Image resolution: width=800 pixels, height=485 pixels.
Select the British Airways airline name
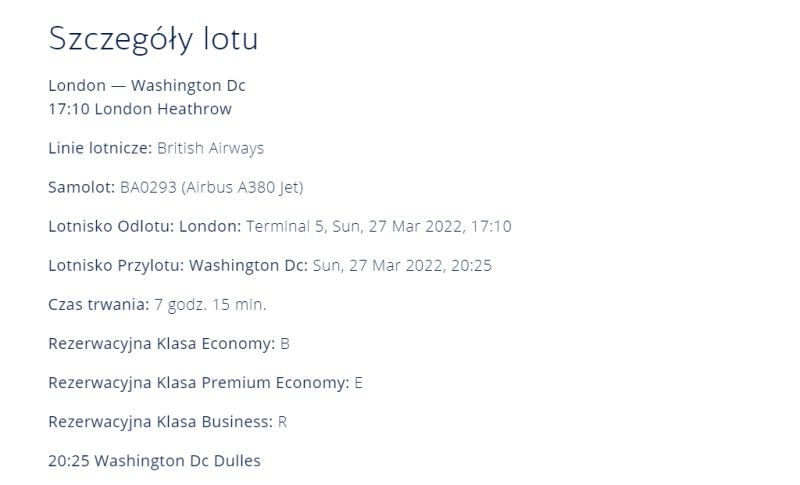(210, 148)
